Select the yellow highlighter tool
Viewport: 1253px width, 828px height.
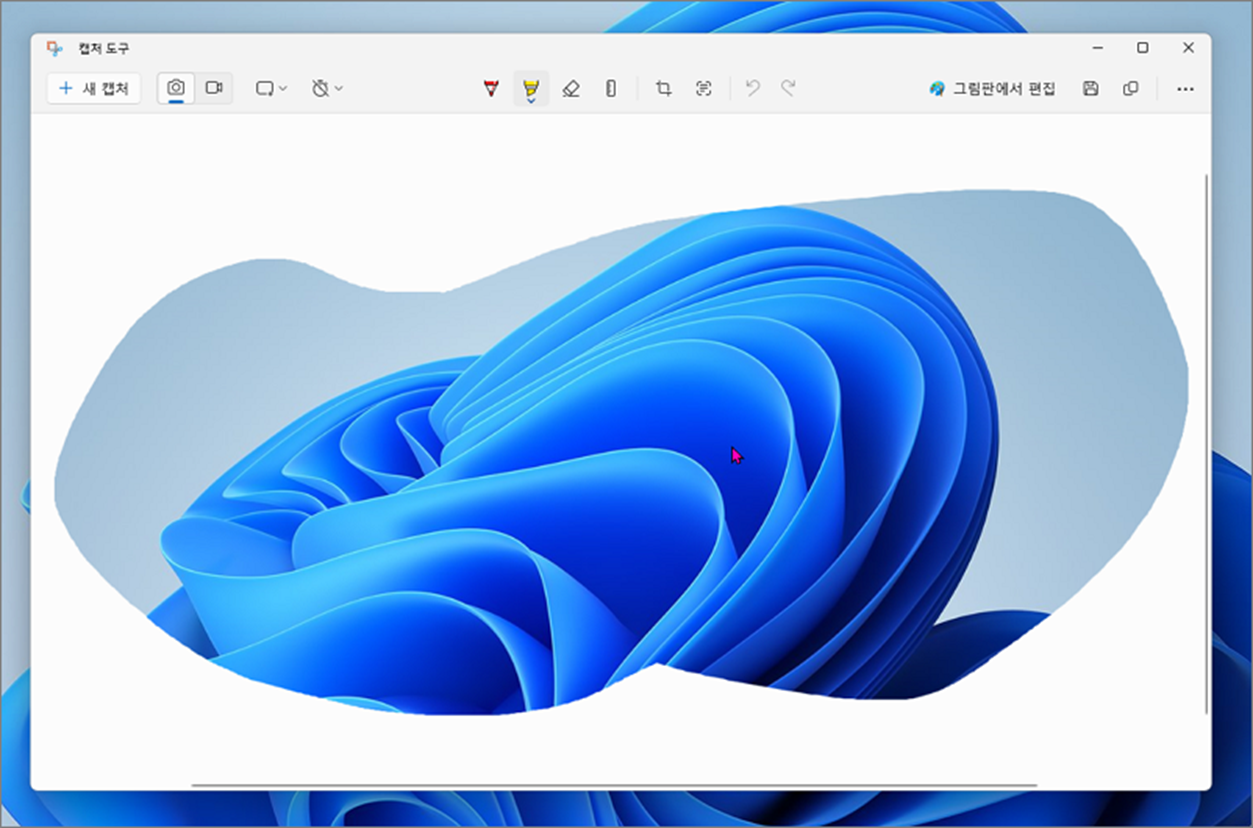click(531, 89)
